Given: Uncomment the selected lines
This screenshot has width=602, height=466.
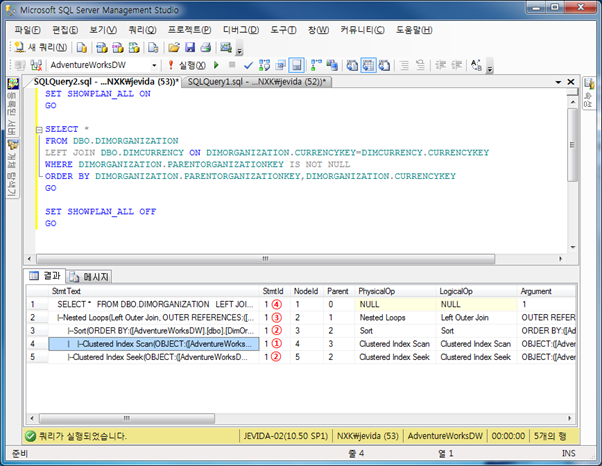Looking at the screenshot, I should [420, 65].
